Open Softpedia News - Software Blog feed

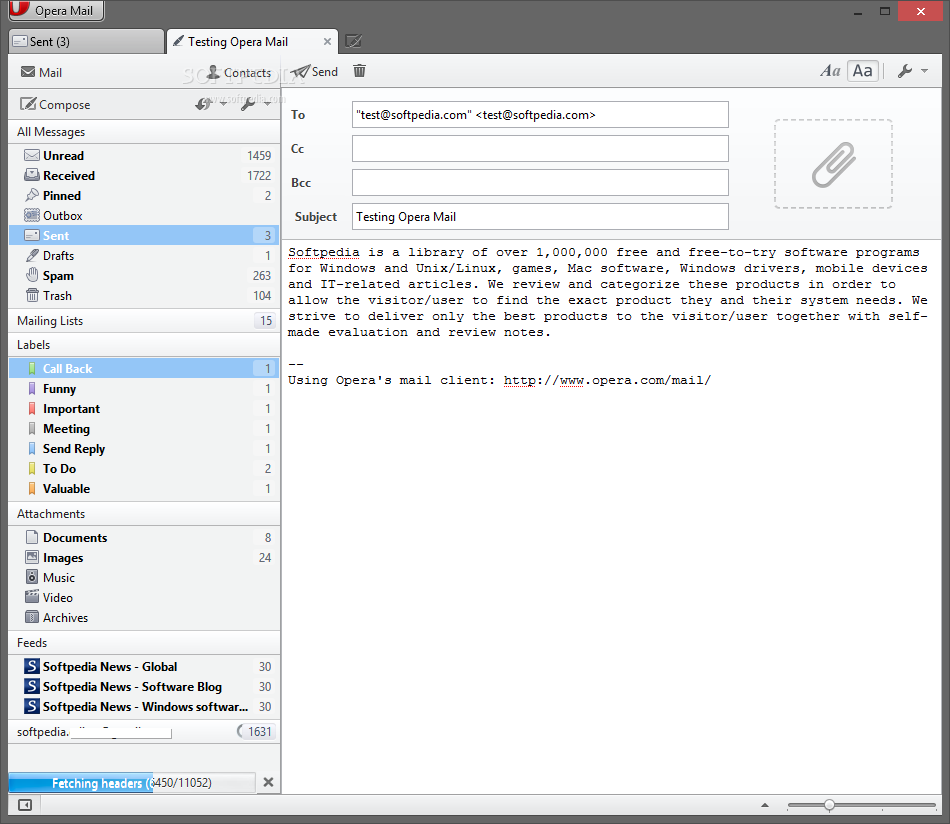[144, 686]
